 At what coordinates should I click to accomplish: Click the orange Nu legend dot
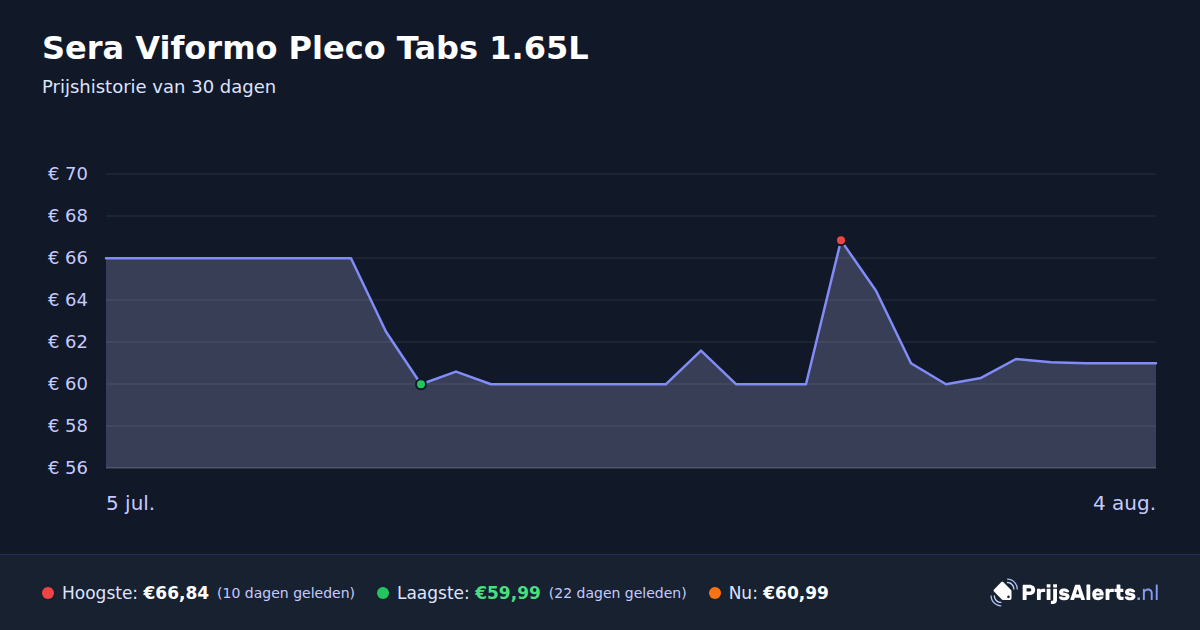tap(715, 593)
